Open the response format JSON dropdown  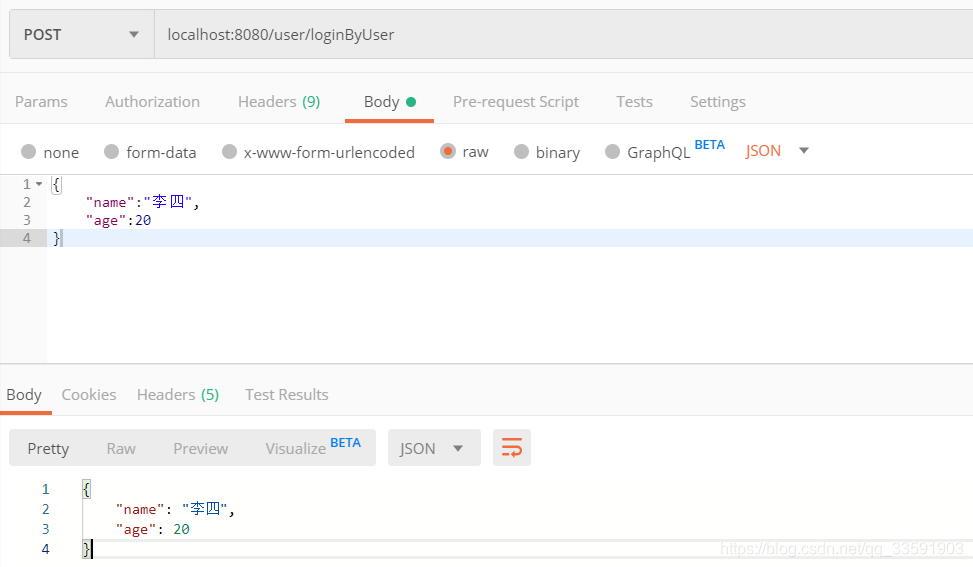pyautogui.click(x=434, y=448)
